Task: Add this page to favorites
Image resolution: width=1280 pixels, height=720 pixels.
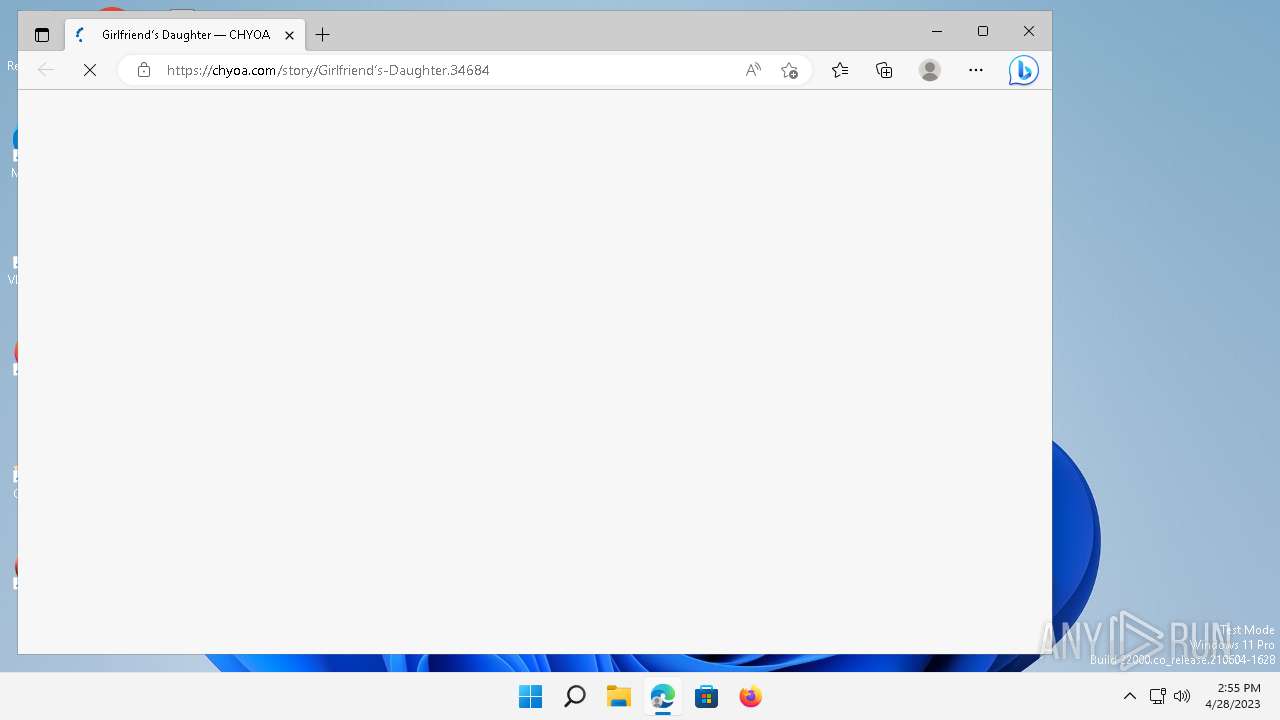Action: point(789,70)
